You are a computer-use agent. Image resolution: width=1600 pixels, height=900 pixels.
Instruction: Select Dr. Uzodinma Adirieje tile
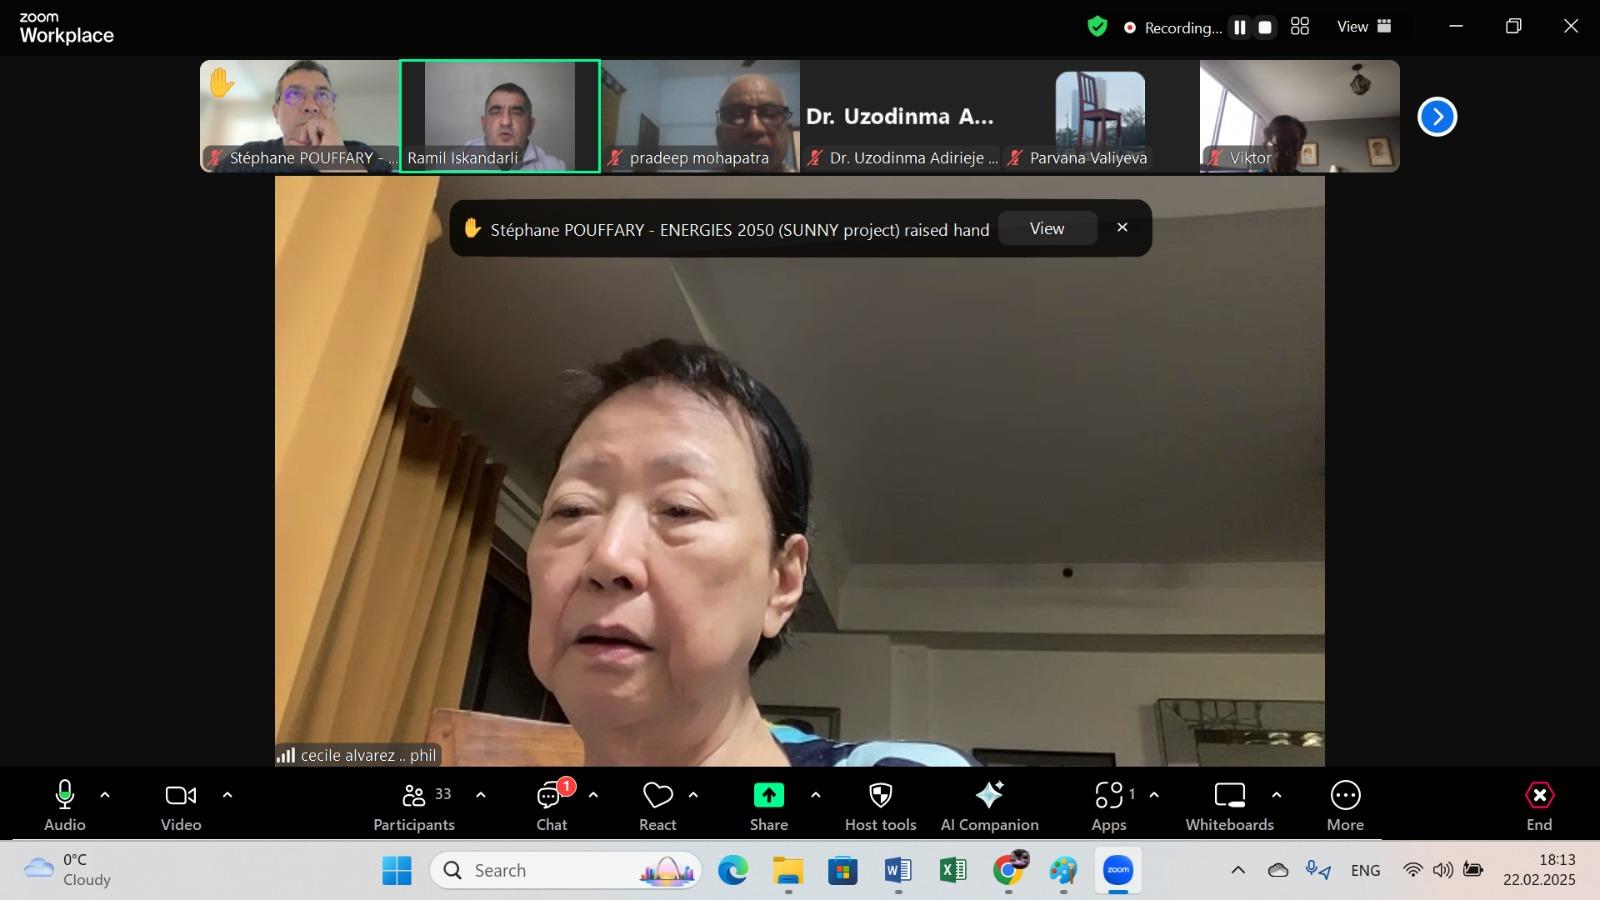tap(900, 116)
